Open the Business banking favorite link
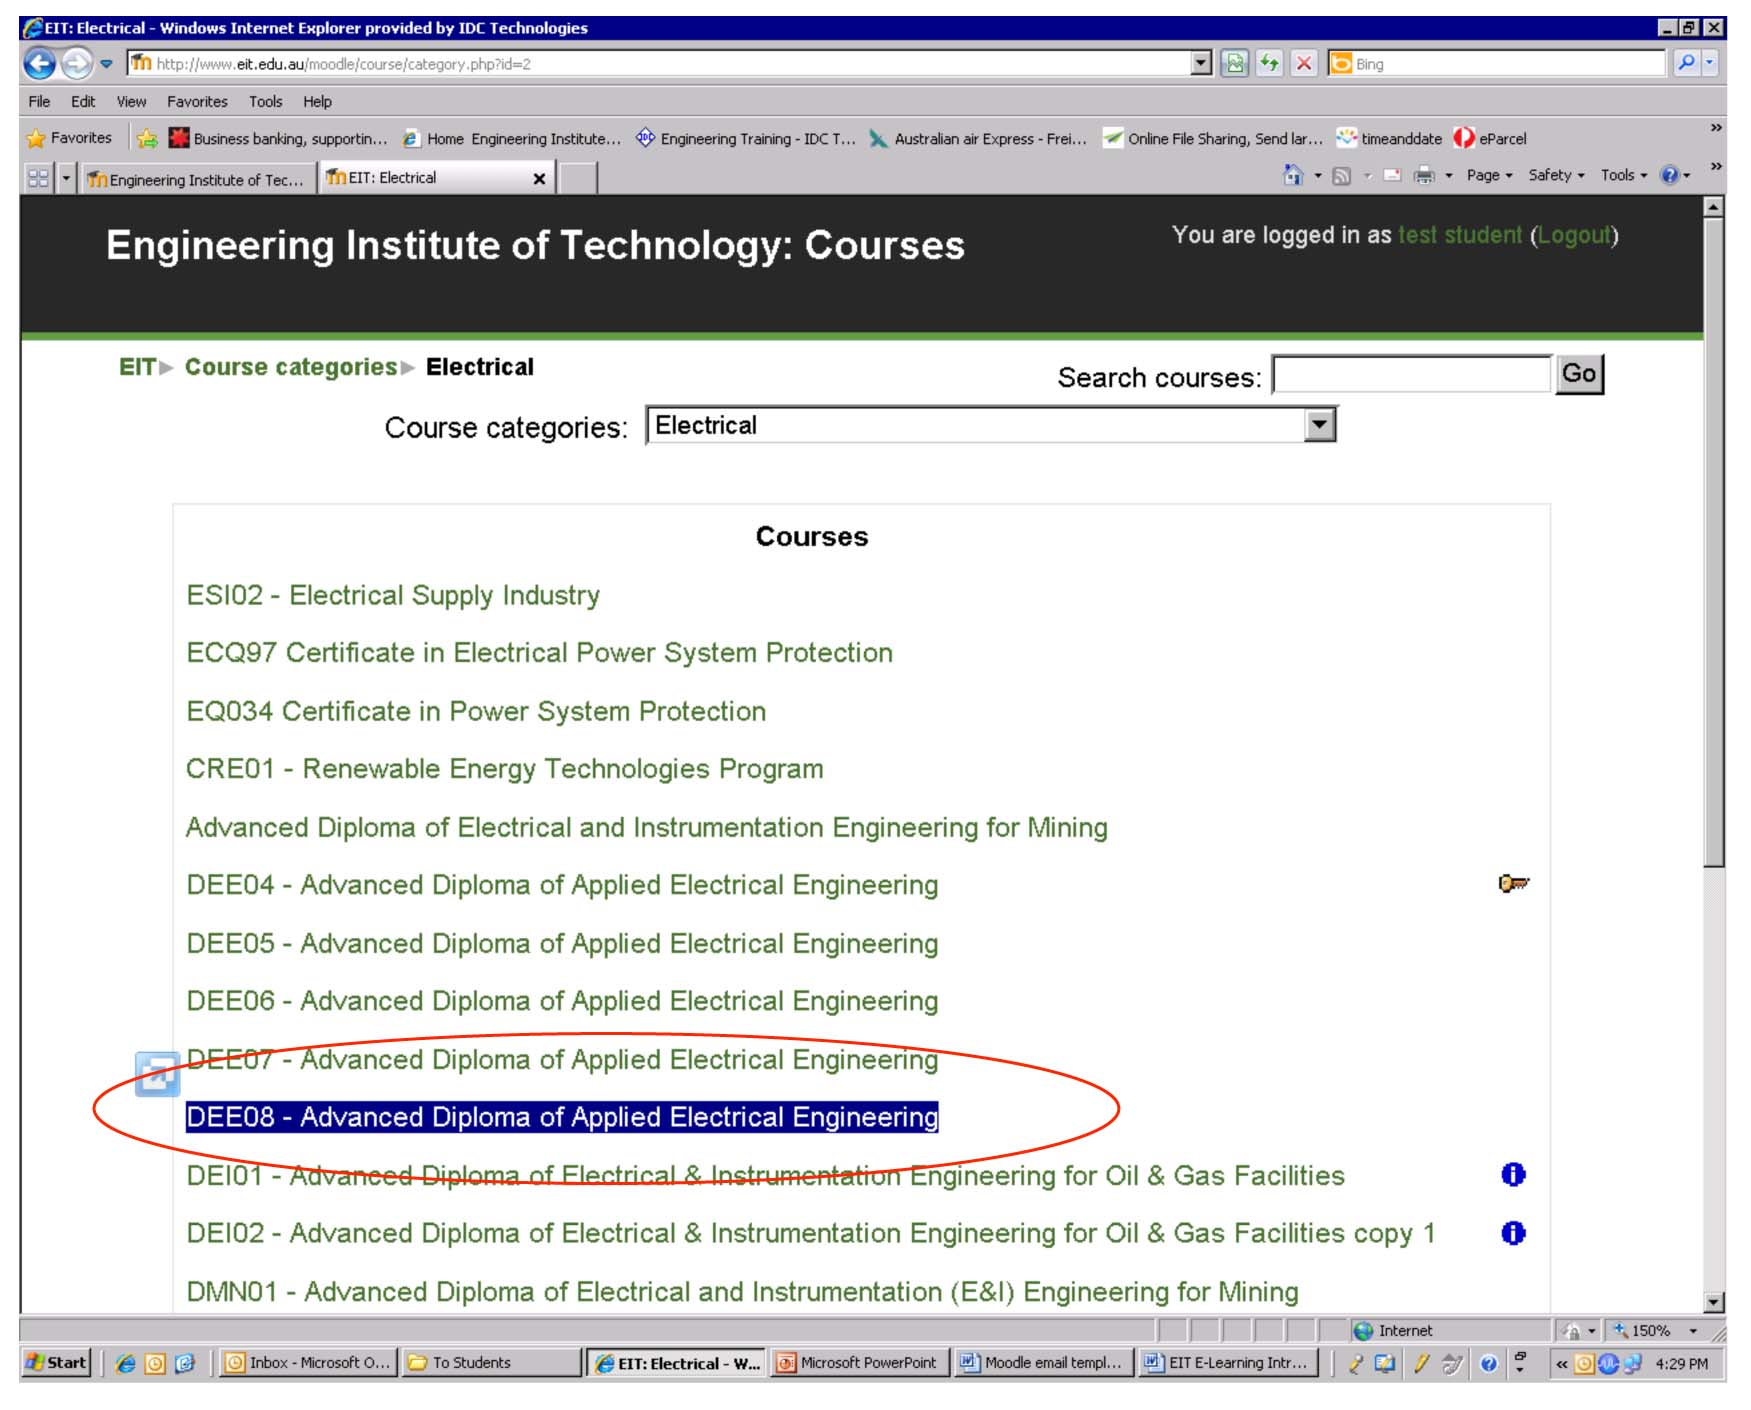The image size is (1751, 1410). coord(278,139)
